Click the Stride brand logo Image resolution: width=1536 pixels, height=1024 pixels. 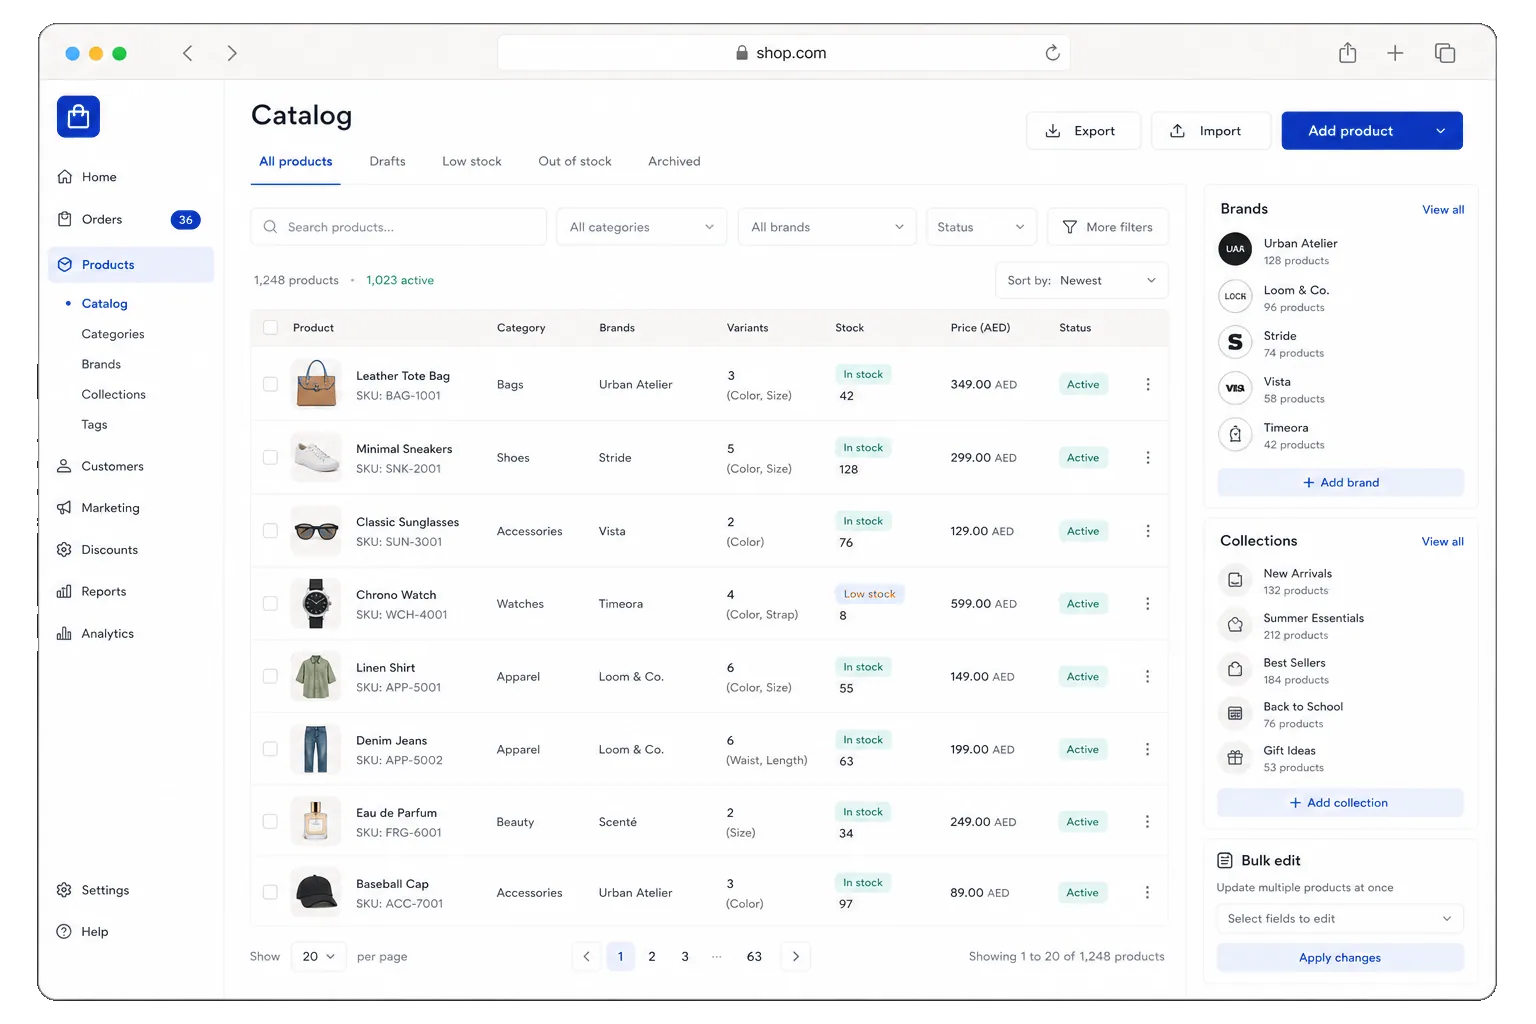point(1235,342)
